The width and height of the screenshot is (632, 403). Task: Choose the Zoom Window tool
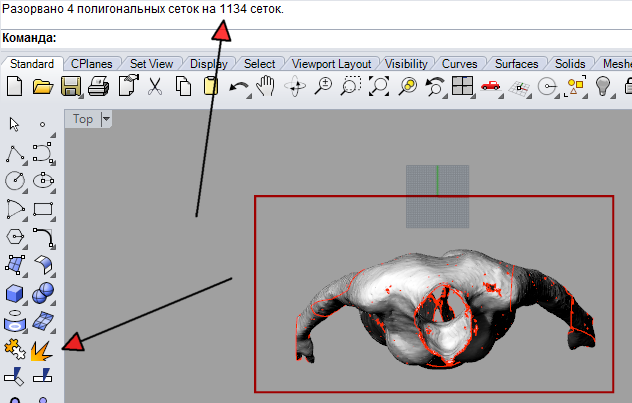pyautogui.click(x=351, y=86)
